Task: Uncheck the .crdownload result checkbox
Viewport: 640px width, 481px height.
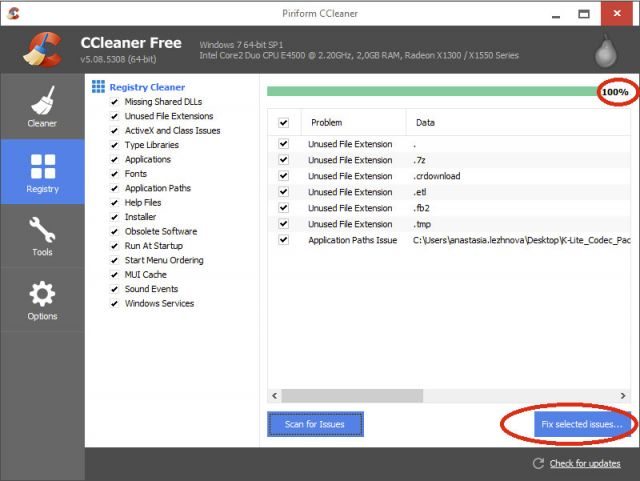Action: tap(283, 176)
